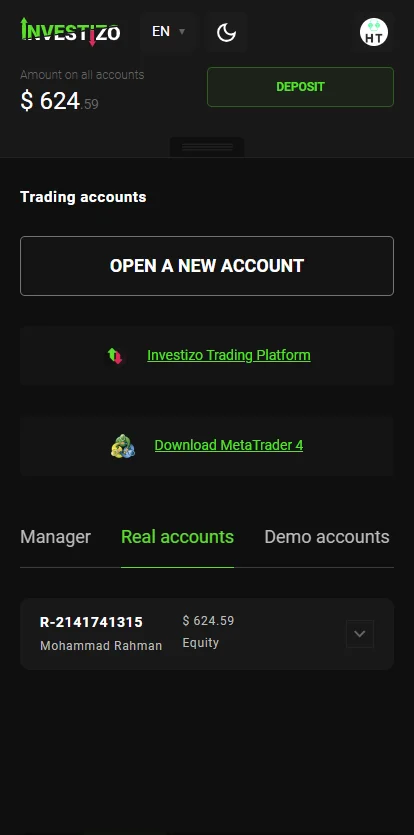Open the EN language dropdown
Image resolution: width=414 pixels, height=835 pixels.
168,32
